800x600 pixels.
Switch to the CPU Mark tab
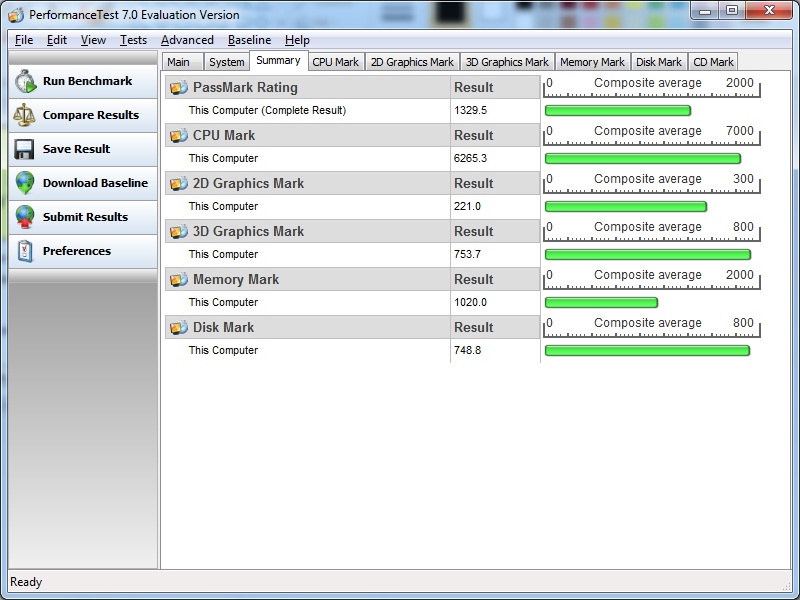point(335,62)
